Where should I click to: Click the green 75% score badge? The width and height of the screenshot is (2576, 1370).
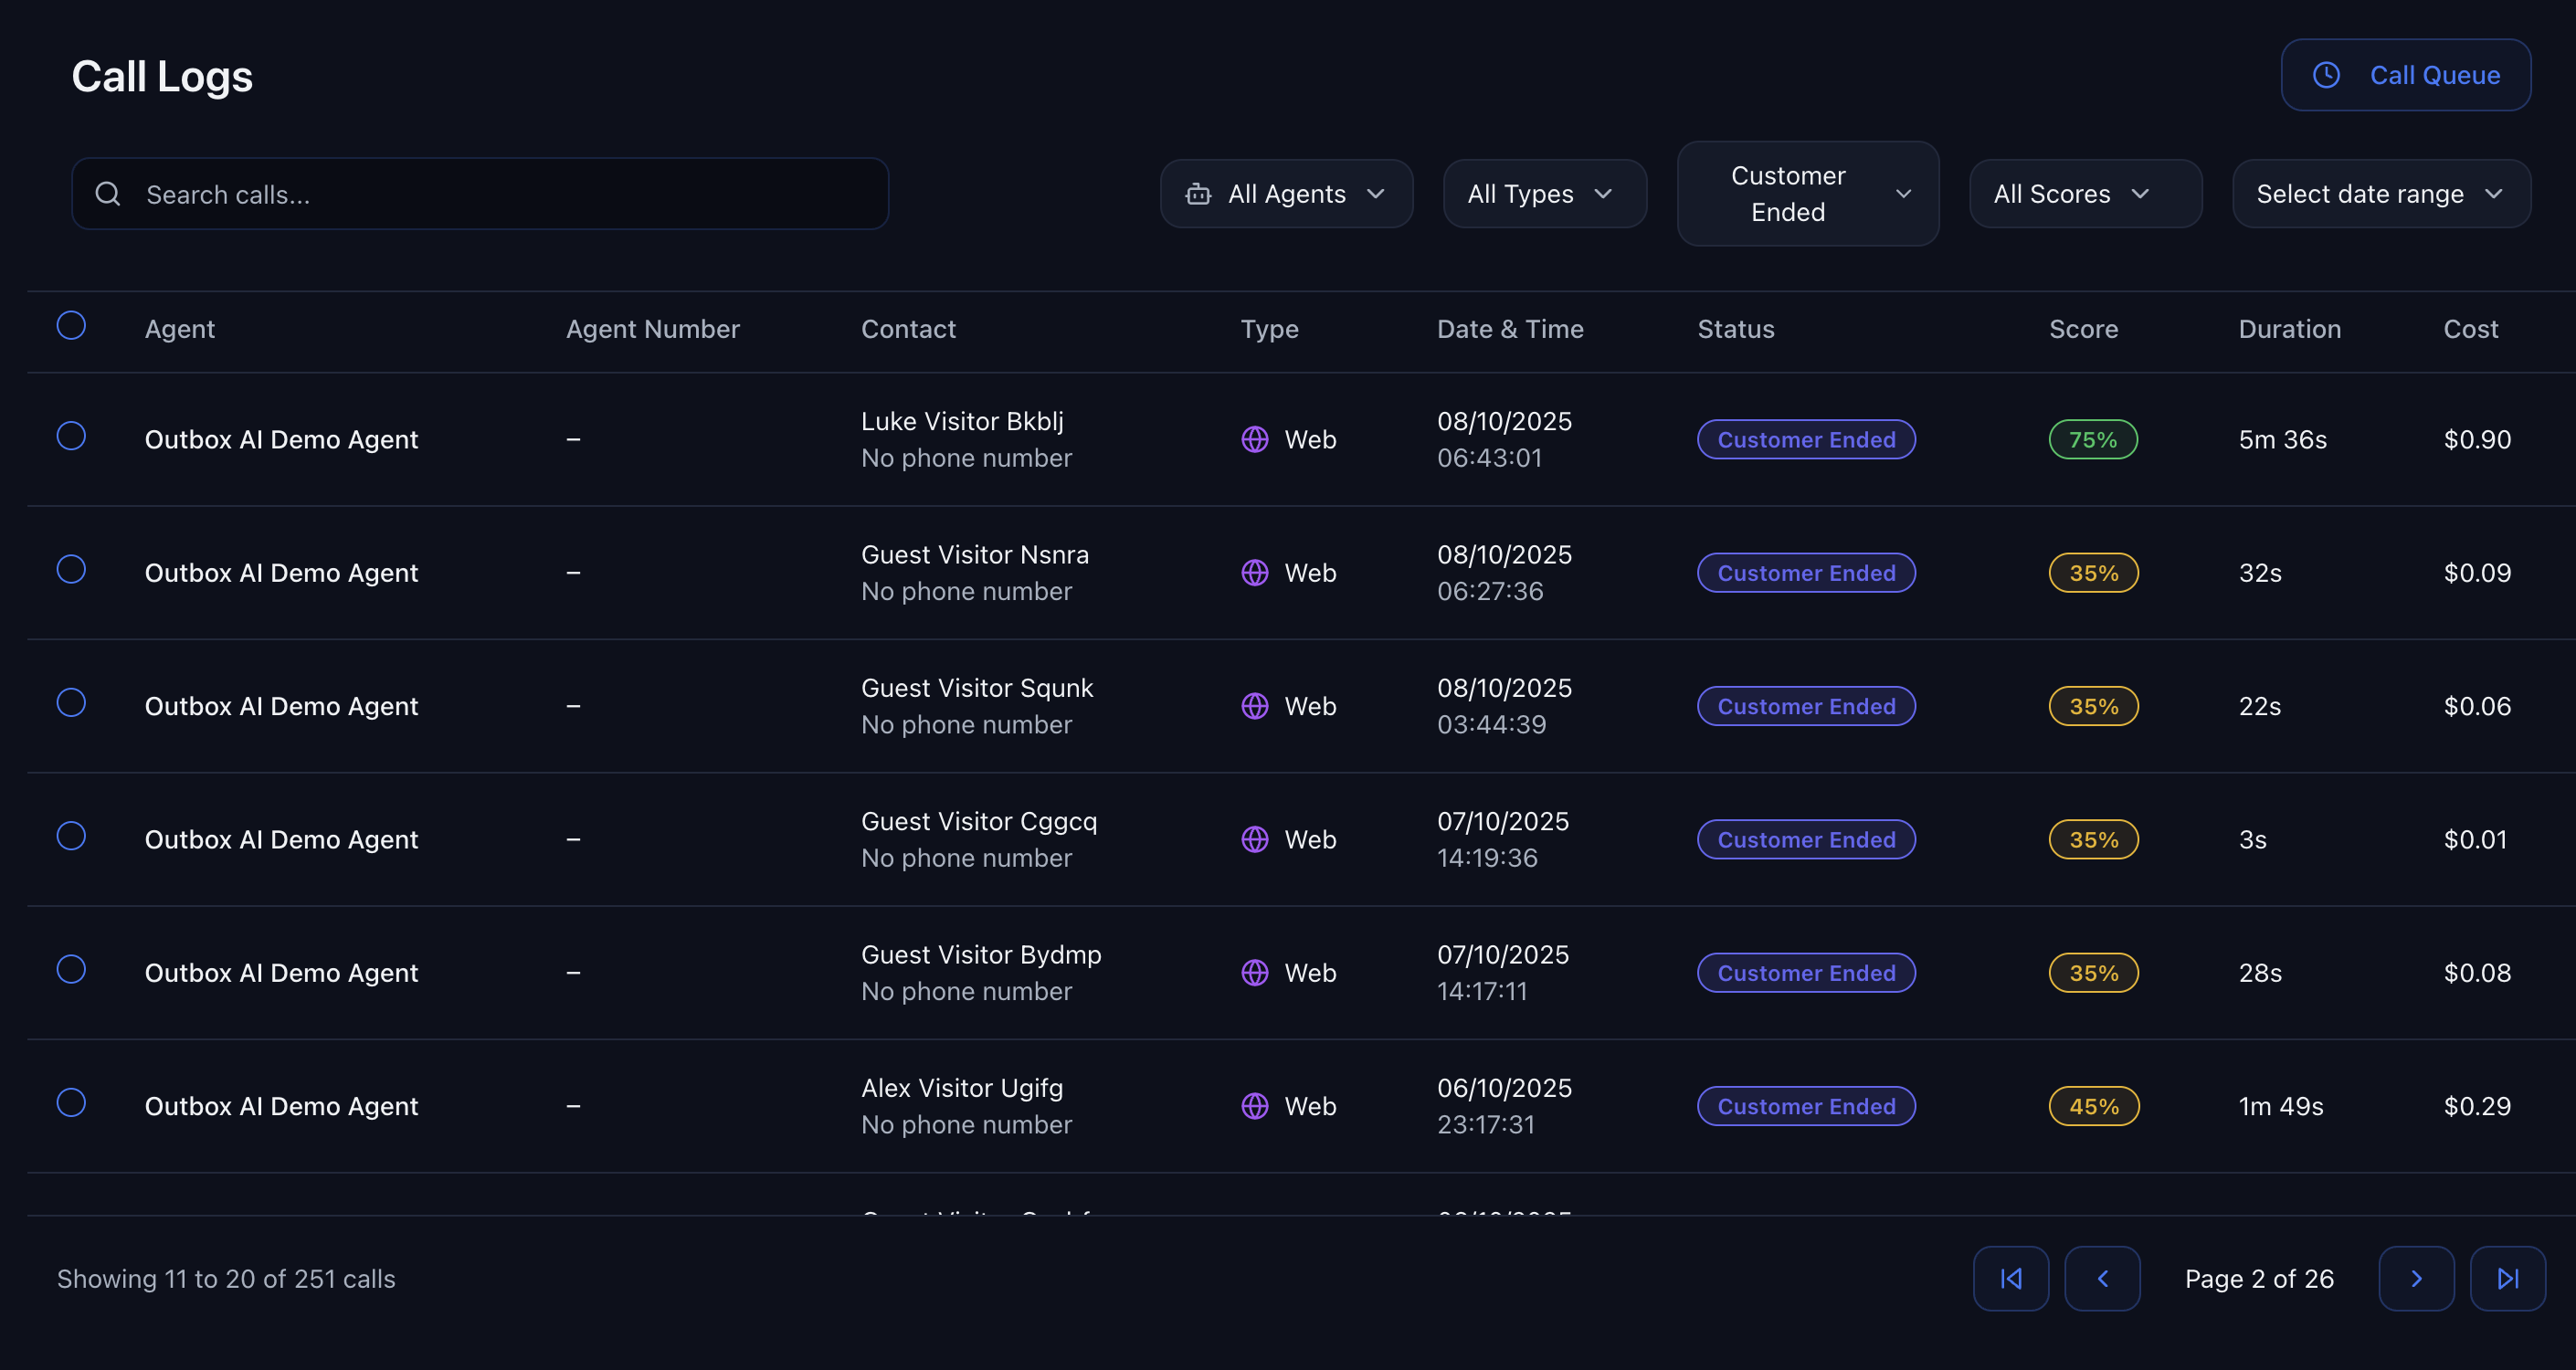tap(2092, 439)
